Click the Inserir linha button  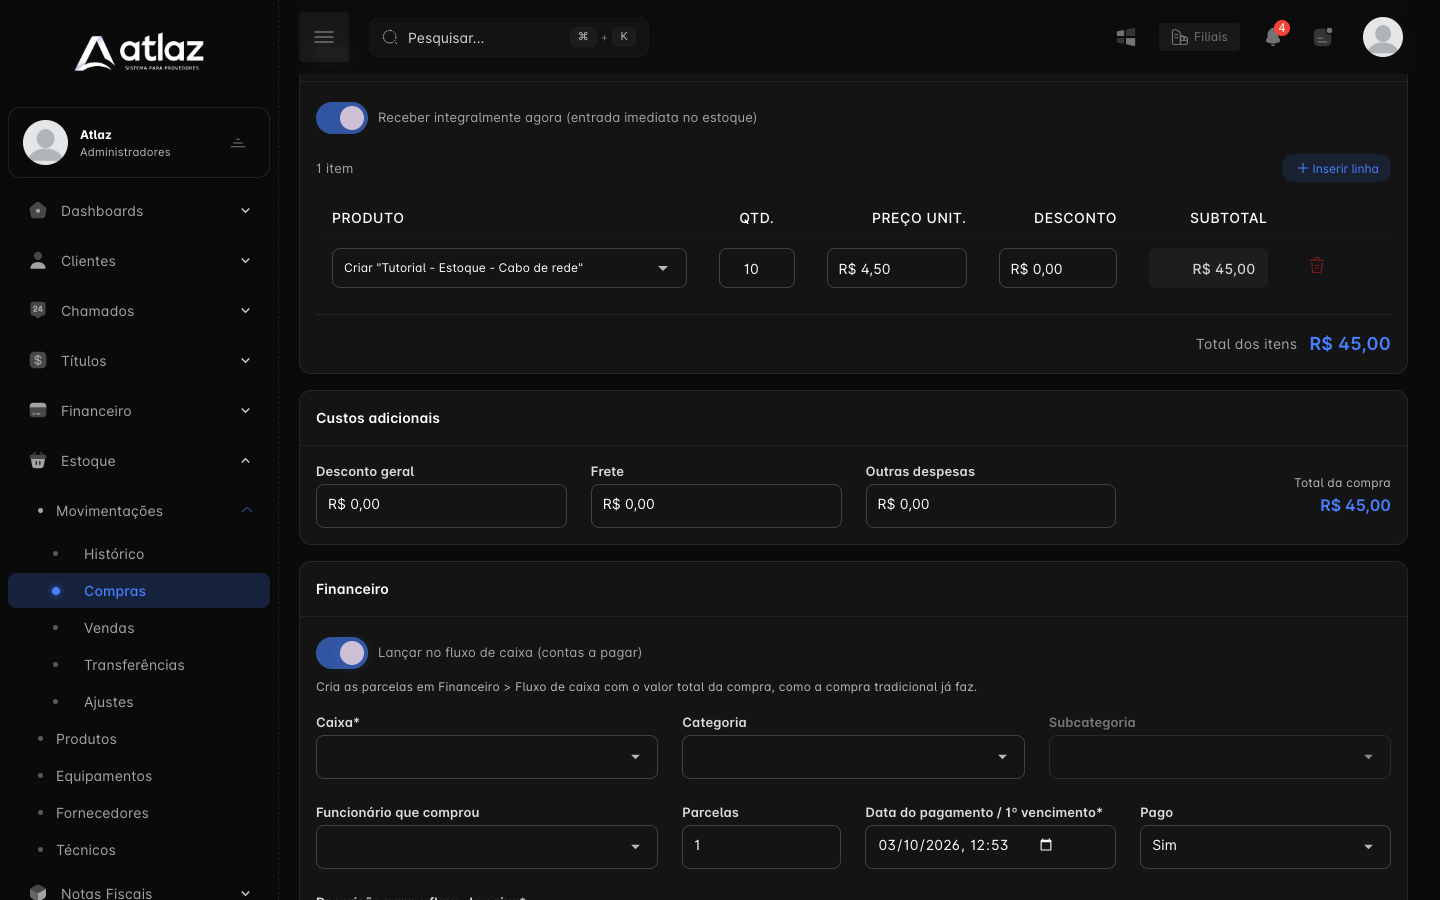1336,168
